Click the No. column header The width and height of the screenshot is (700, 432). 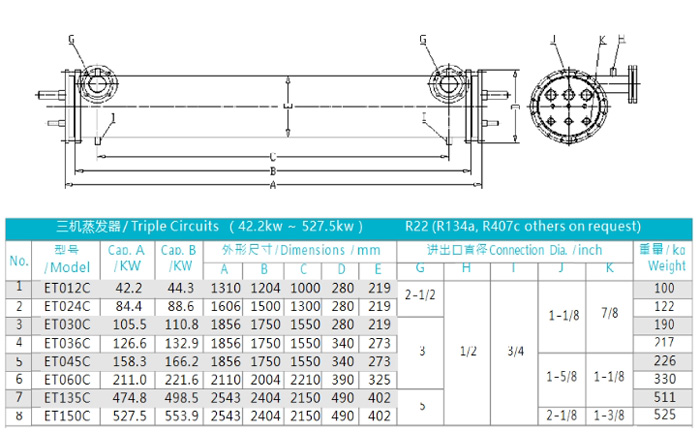tap(19, 261)
